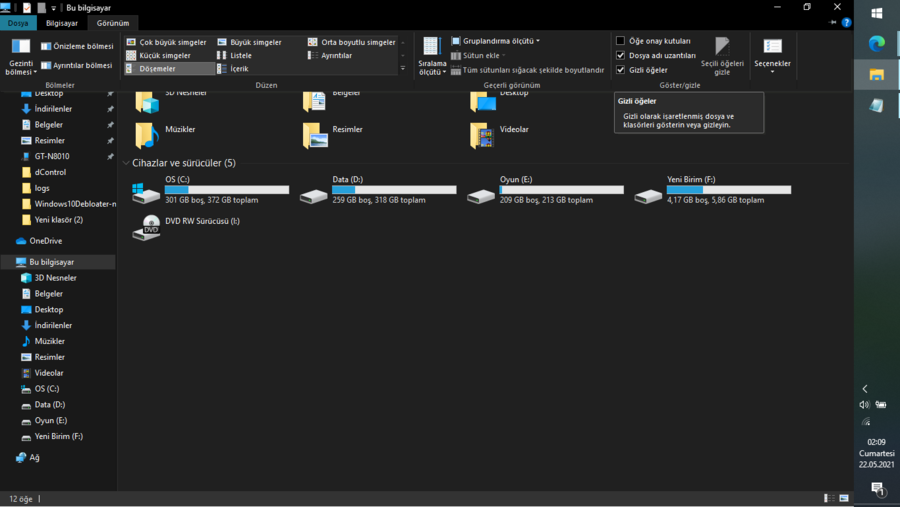
Task: Open the dControl folder in sidebar
Action: point(50,172)
